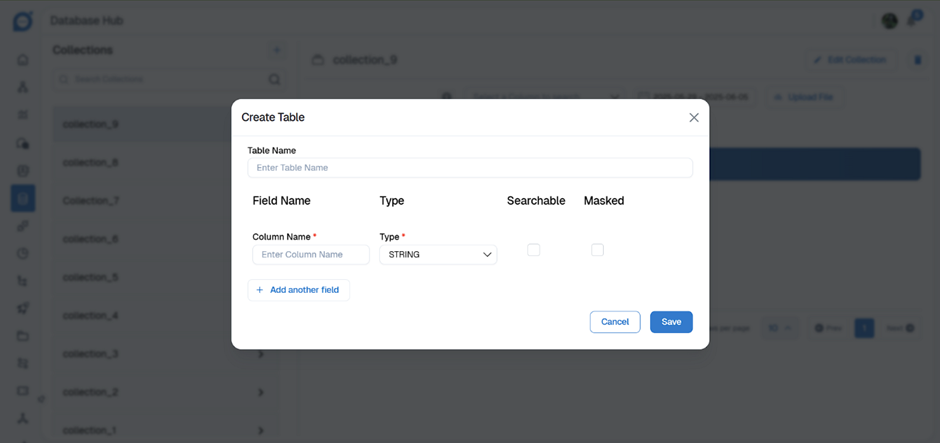Tick the Masked checkbox
The height and width of the screenshot is (443, 940).
(x=597, y=250)
